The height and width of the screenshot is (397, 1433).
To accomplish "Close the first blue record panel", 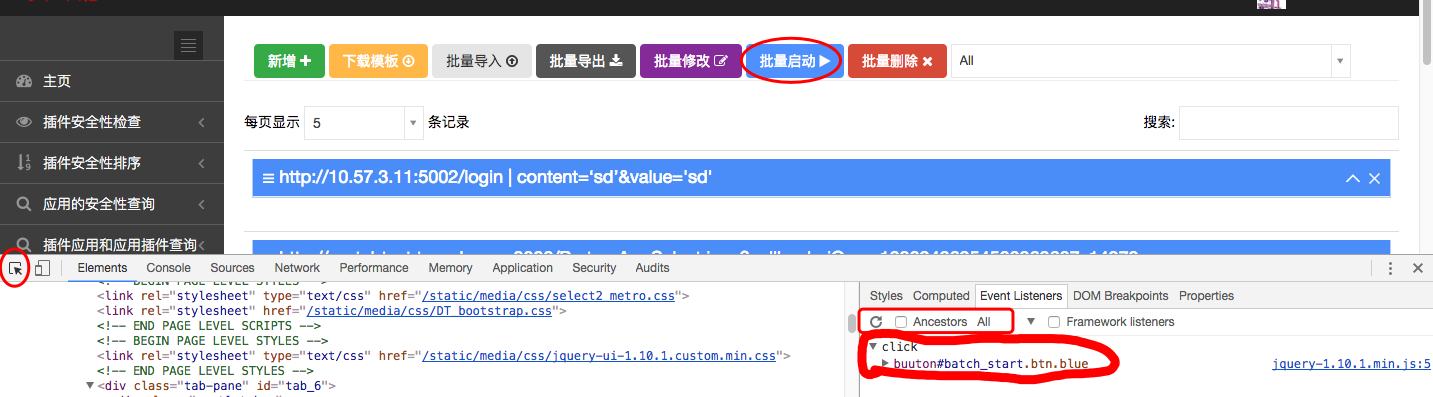I will pyautogui.click(x=1374, y=178).
